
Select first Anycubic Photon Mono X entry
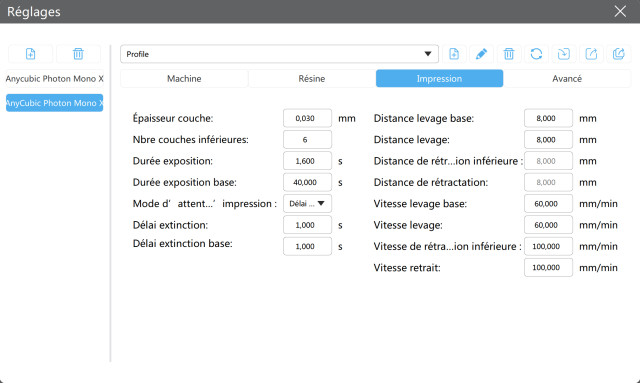pyautogui.click(x=54, y=78)
